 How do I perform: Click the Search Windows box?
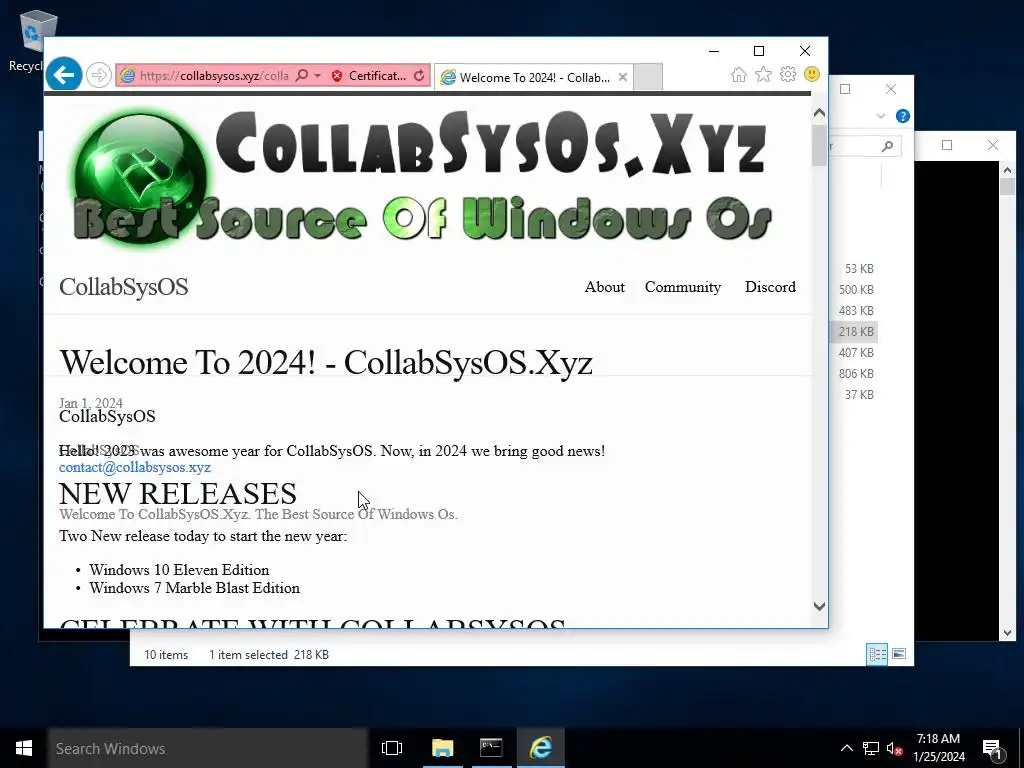208,748
